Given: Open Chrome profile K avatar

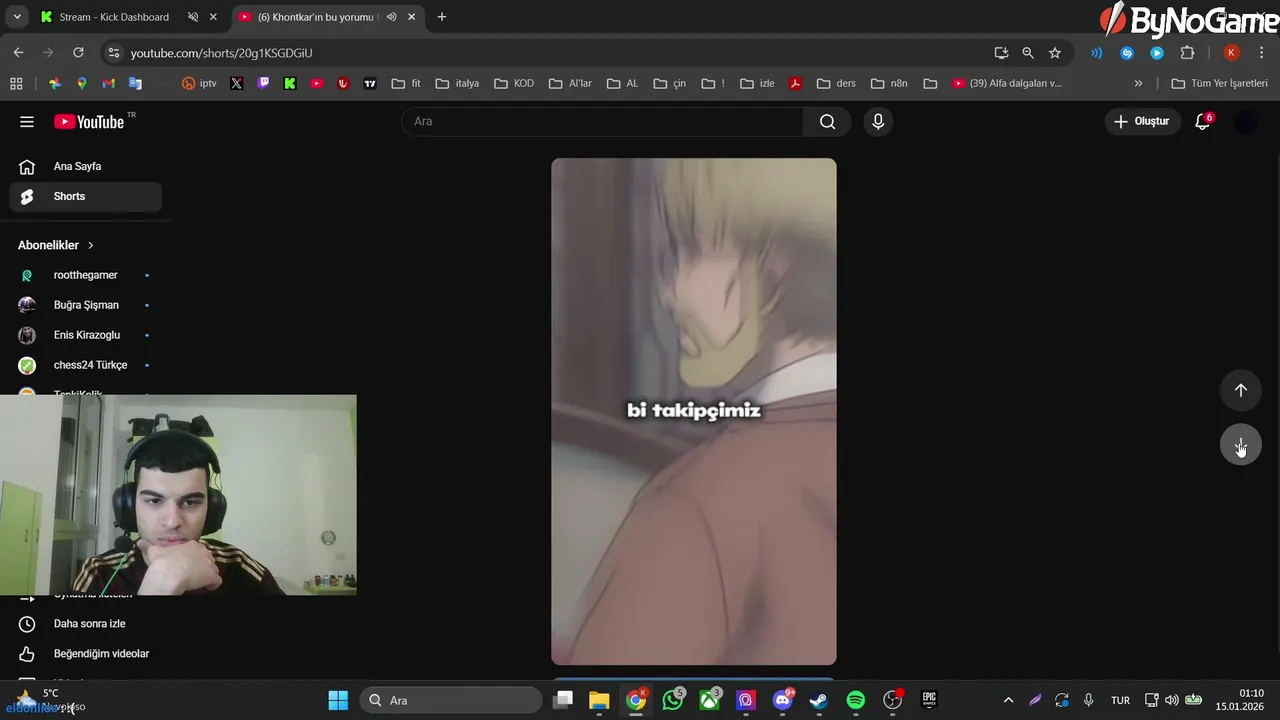Looking at the screenshot, I should (1232, 53).
